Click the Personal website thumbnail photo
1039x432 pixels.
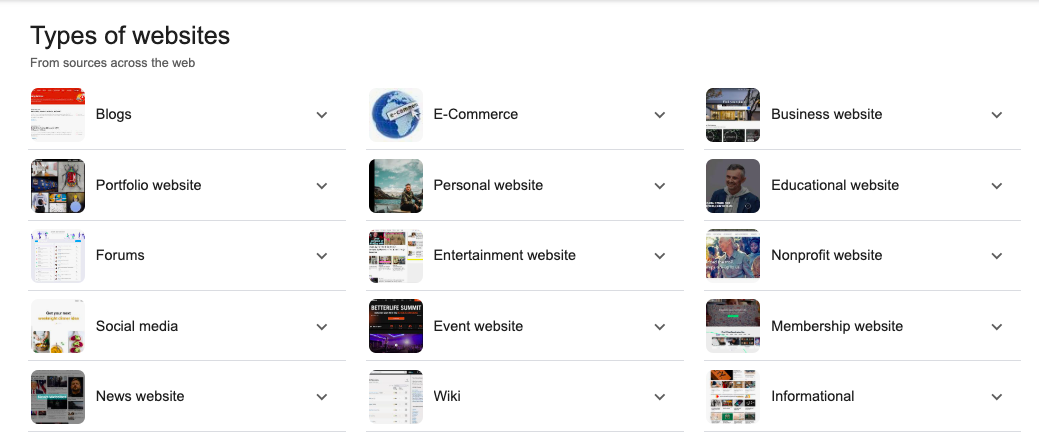(x=396, y=186)
